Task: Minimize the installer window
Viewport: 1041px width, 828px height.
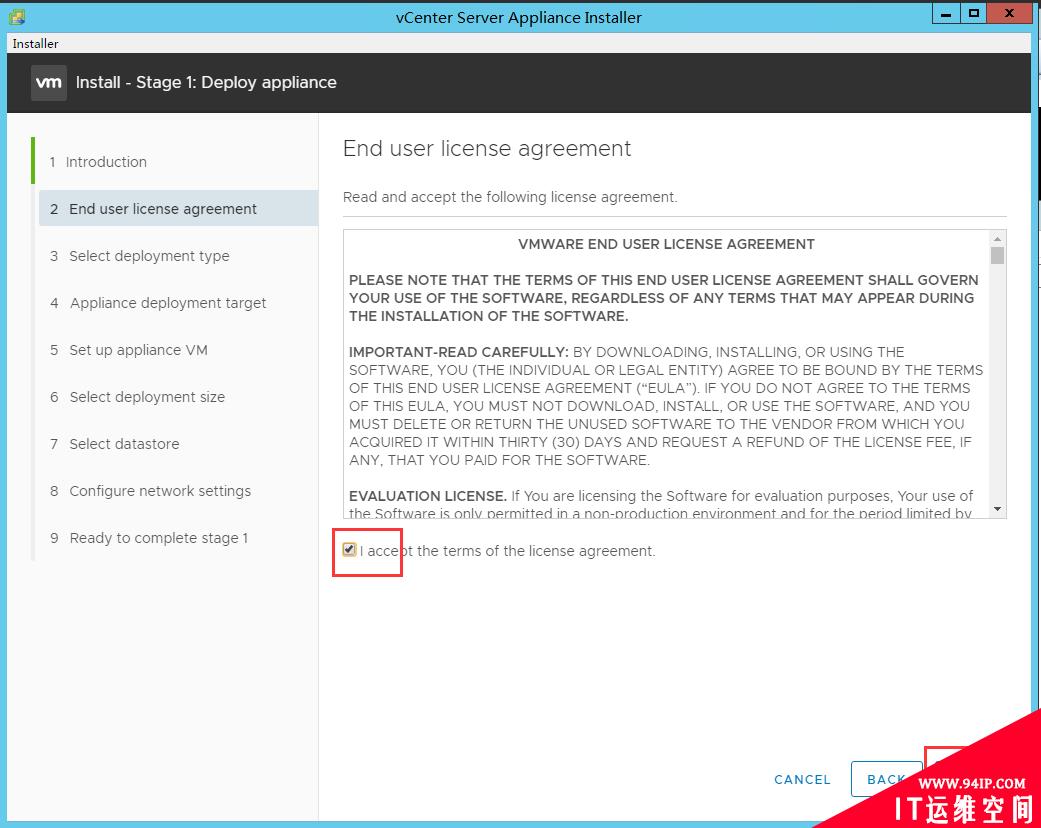Action: 946,13
